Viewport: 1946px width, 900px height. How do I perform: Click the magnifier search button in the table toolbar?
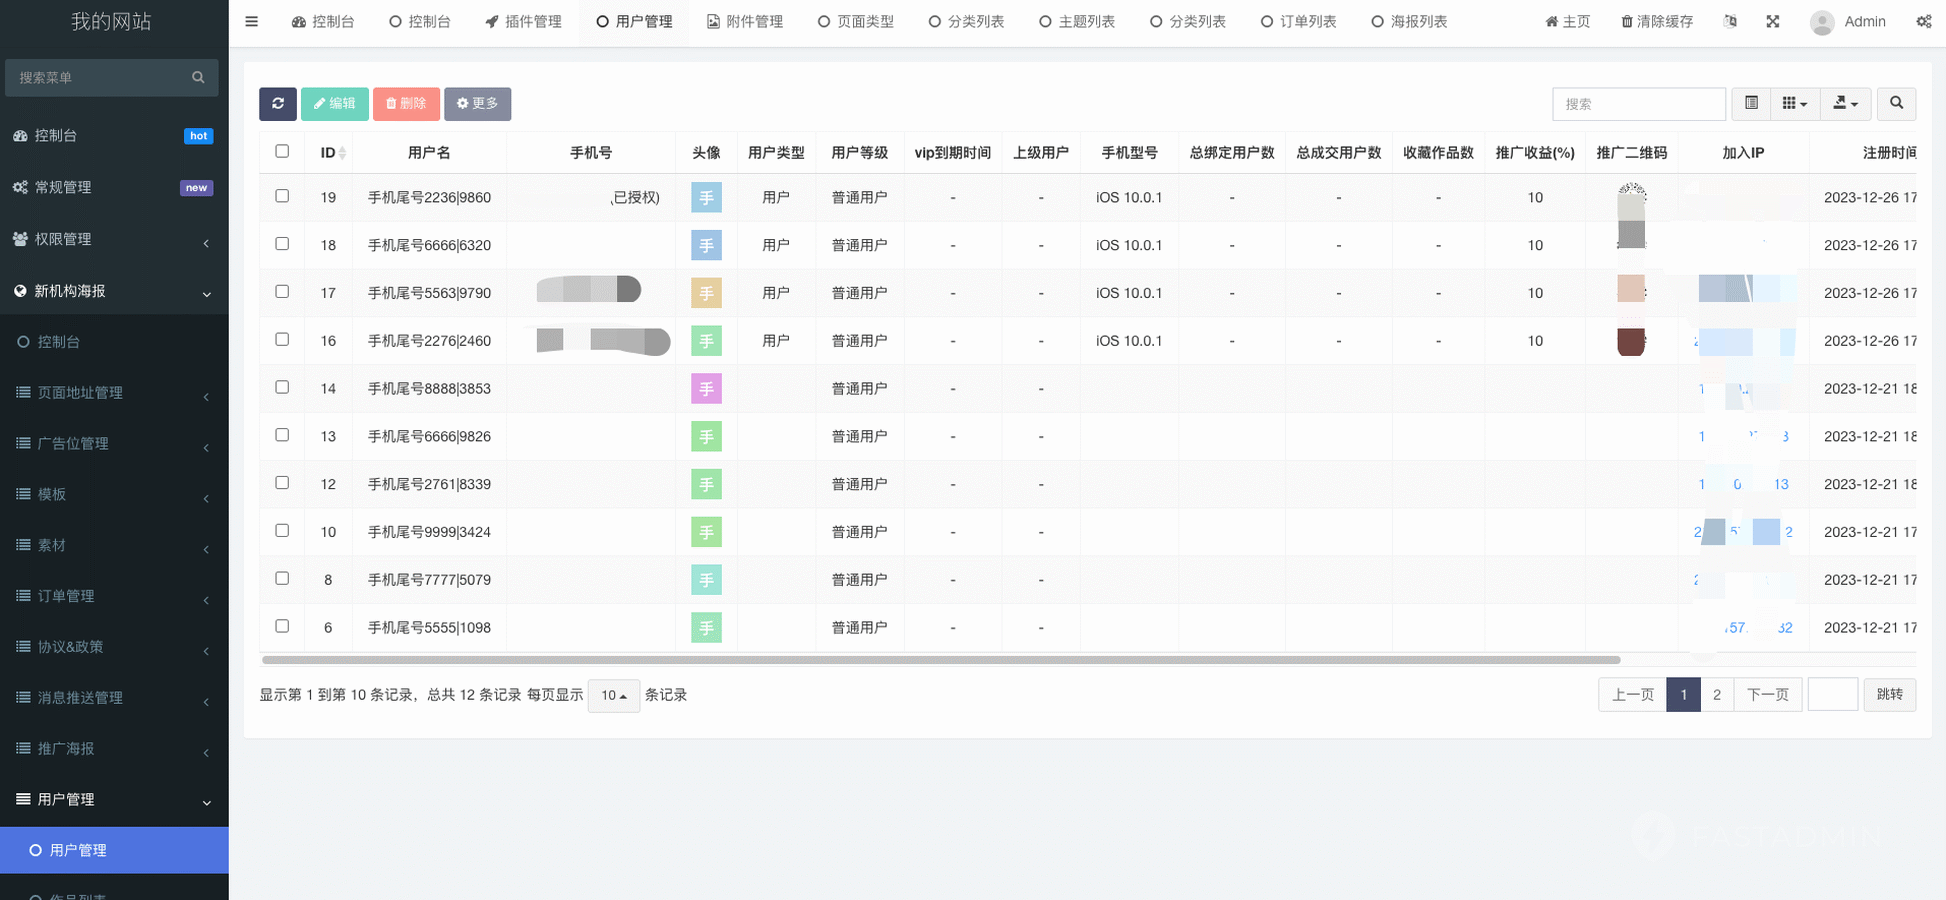(x=1896, y=103)
